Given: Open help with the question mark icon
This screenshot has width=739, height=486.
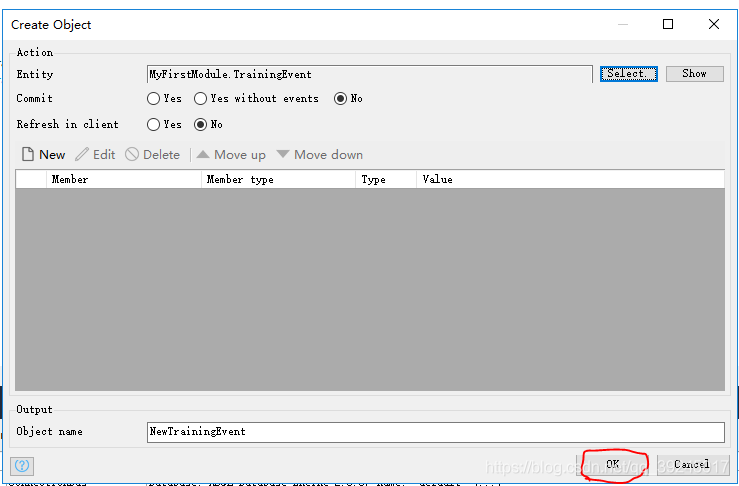Looking at the screenshot, I should coord(22,466).
